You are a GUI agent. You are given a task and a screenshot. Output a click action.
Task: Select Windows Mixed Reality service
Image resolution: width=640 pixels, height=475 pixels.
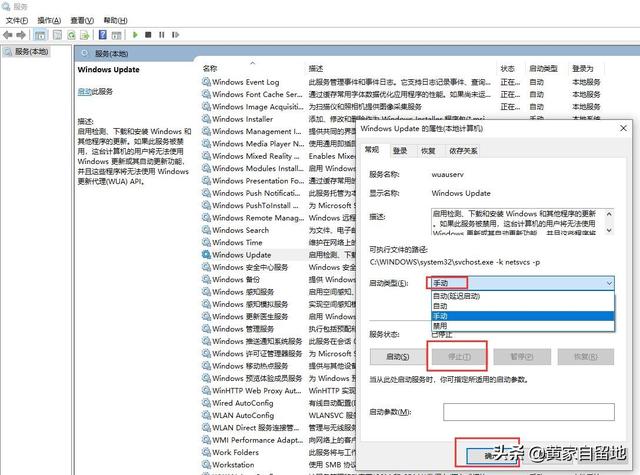coord(256,156)
